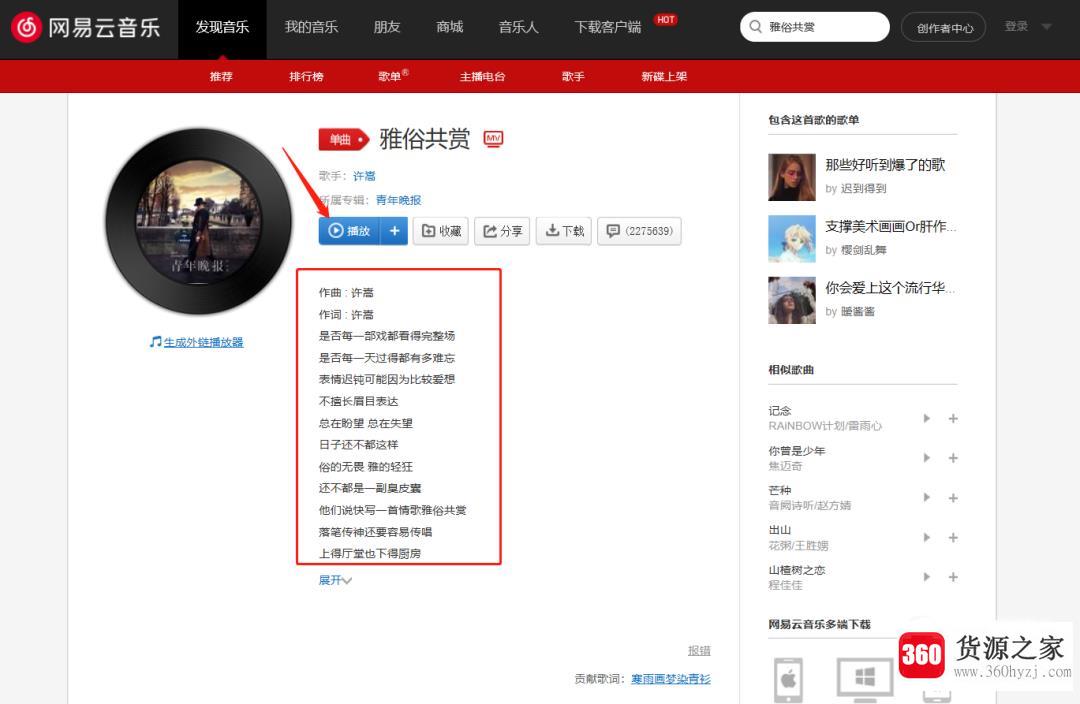Select the 排行榜 submenu item
Image resolution: width=1080 pixels, height=704 pixels.
[307, 76]
